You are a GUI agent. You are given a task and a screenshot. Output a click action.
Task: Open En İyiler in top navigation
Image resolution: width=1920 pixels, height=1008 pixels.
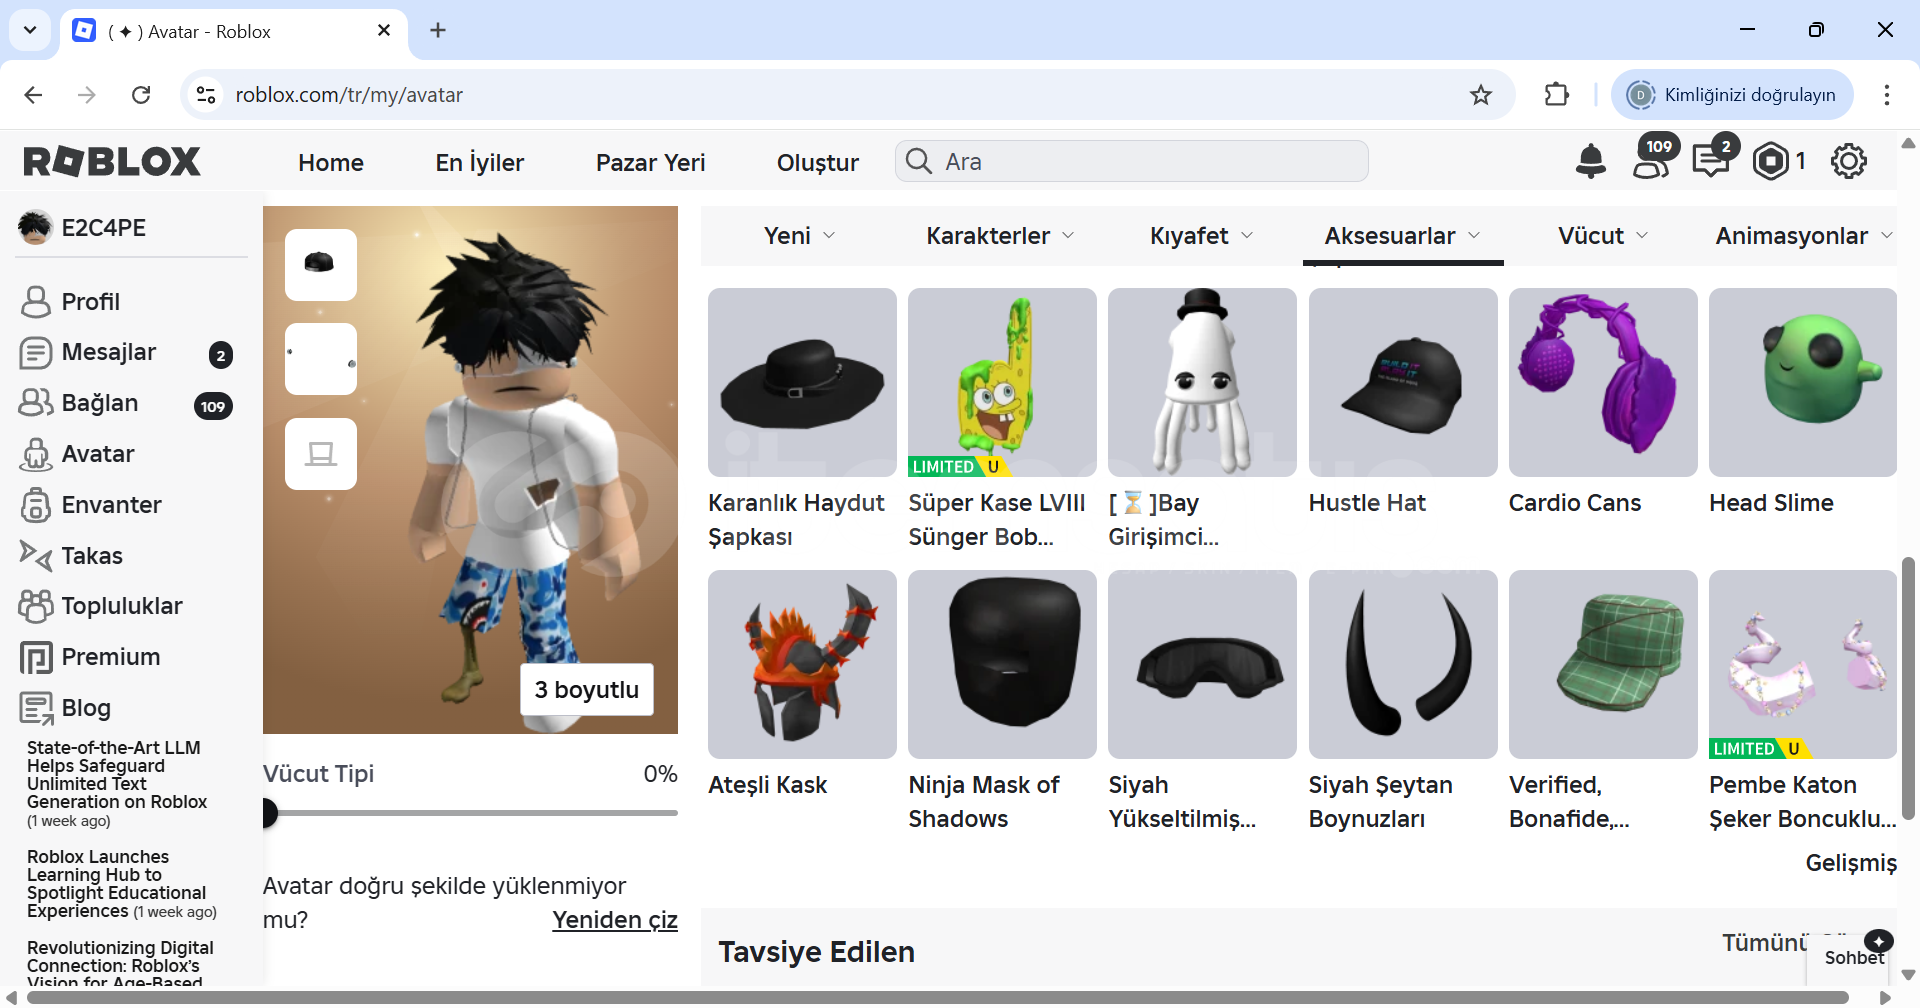479,162
